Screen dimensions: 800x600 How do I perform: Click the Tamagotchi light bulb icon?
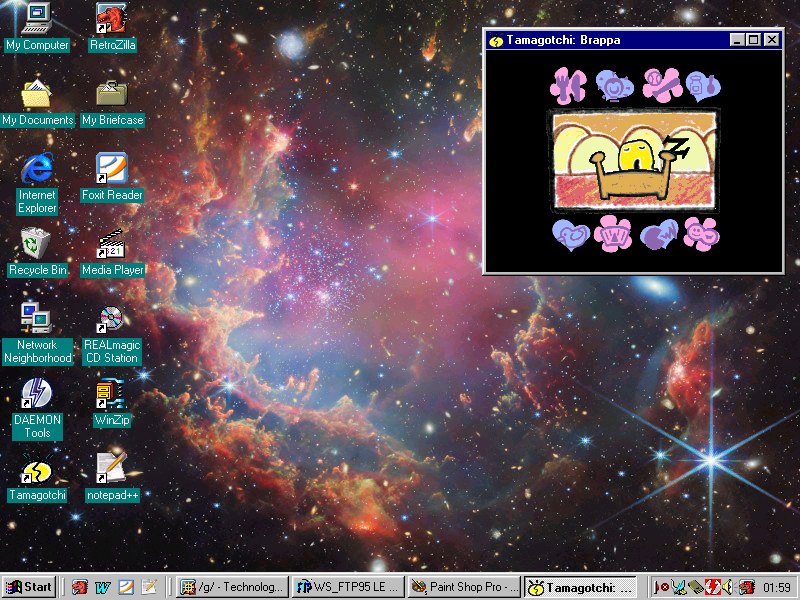tap(614, 85)
